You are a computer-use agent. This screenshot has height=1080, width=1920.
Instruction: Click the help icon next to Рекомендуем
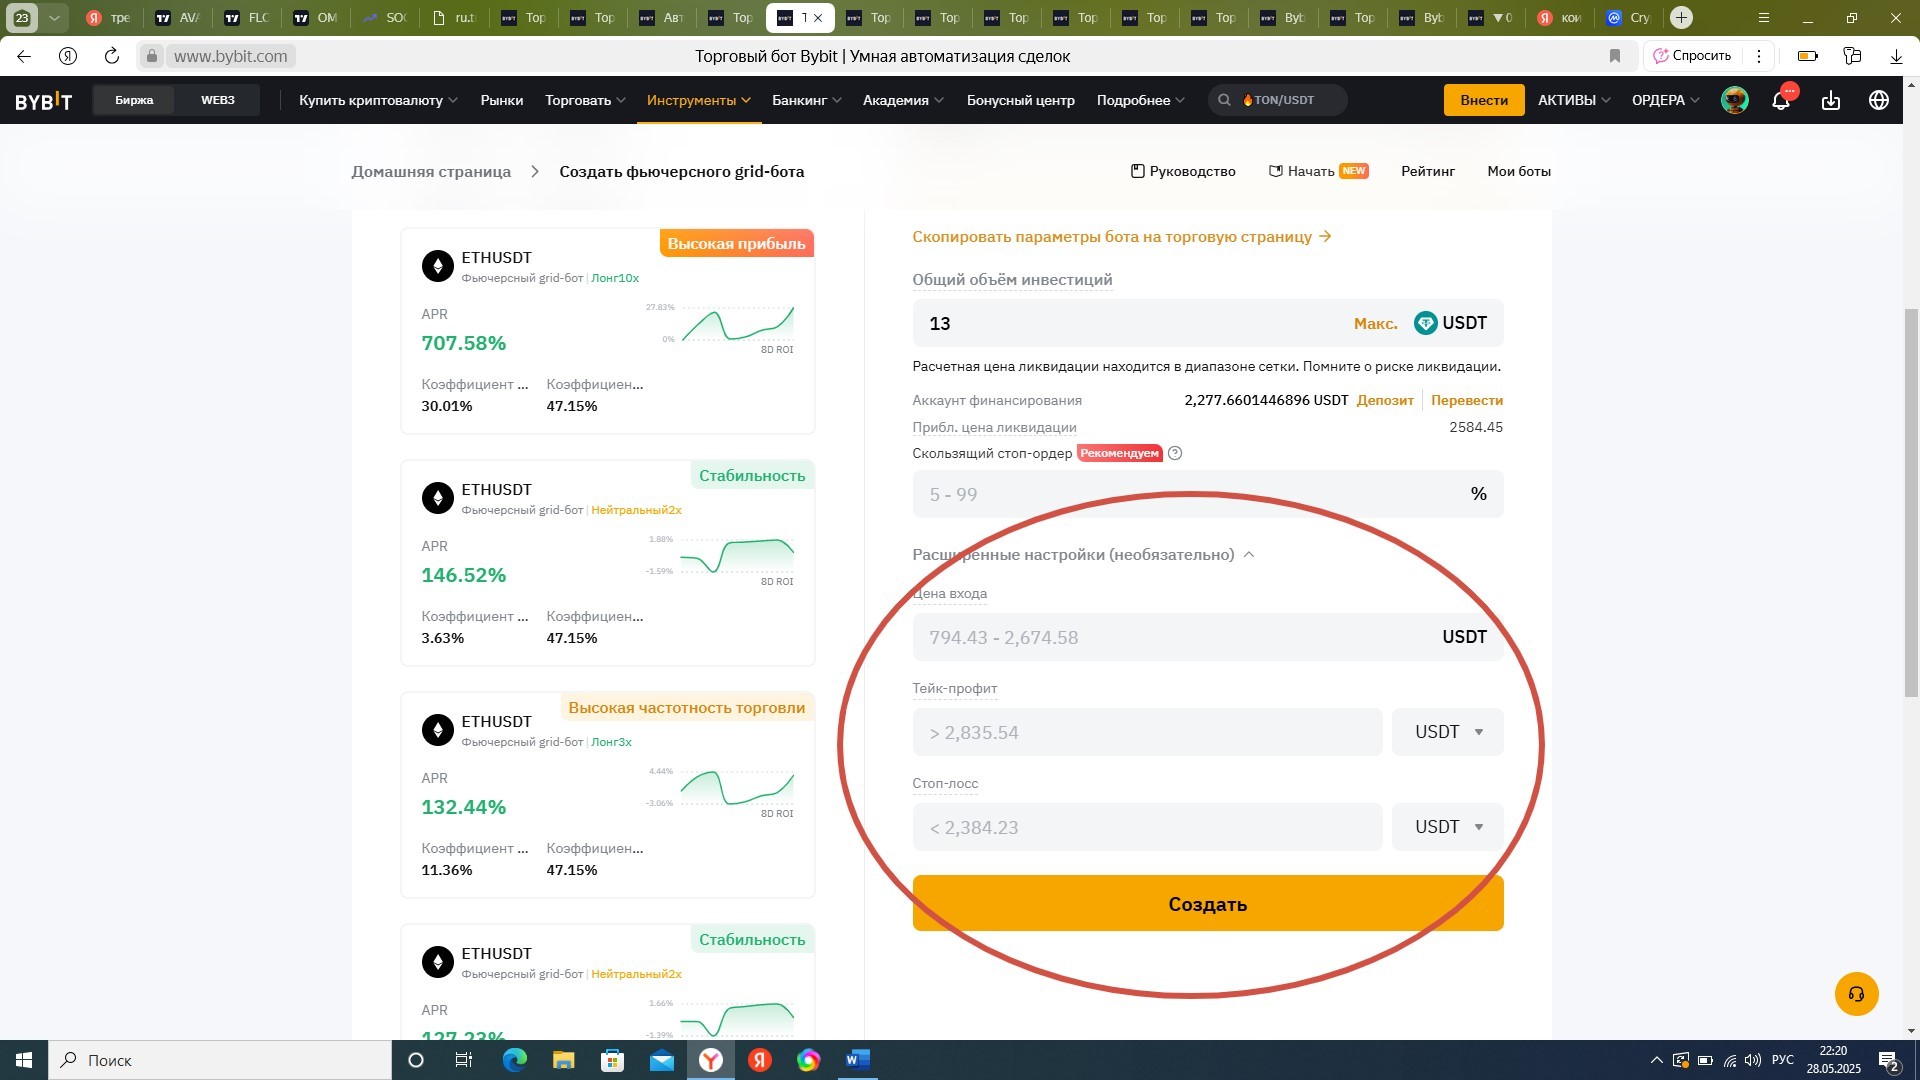(1175, 453)
